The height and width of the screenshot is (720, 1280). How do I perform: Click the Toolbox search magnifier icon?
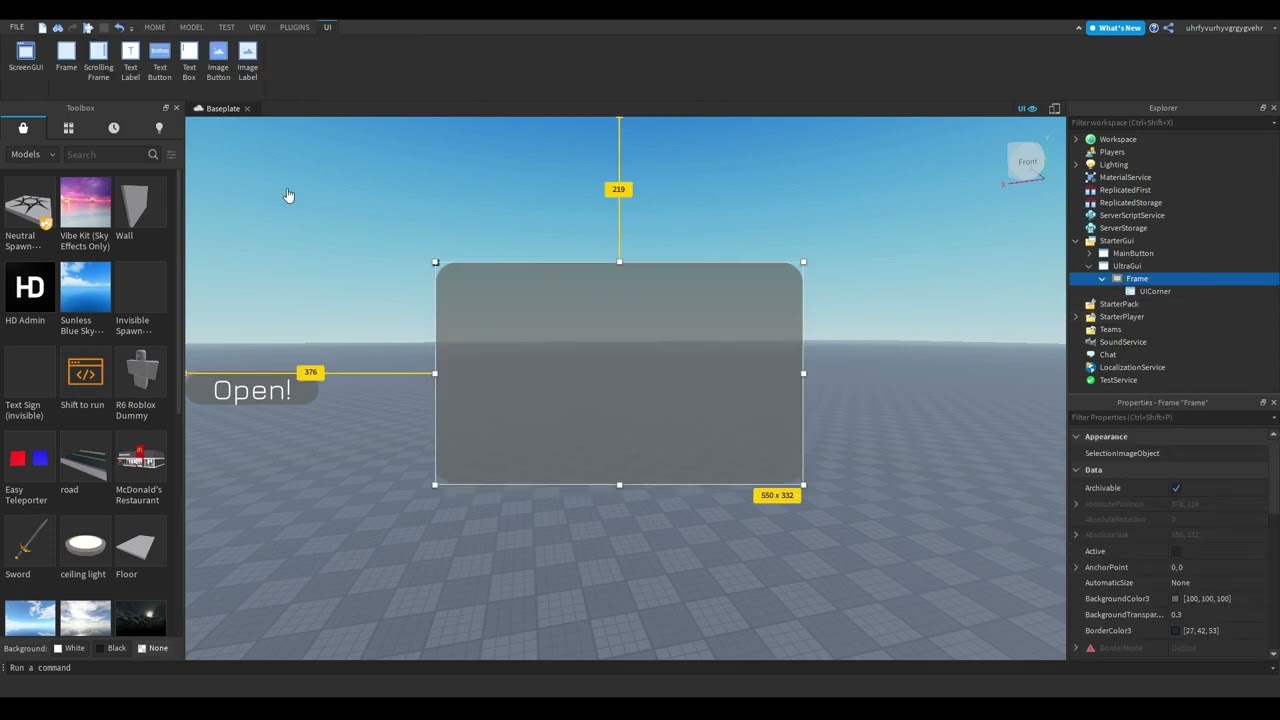click(153, 155)
